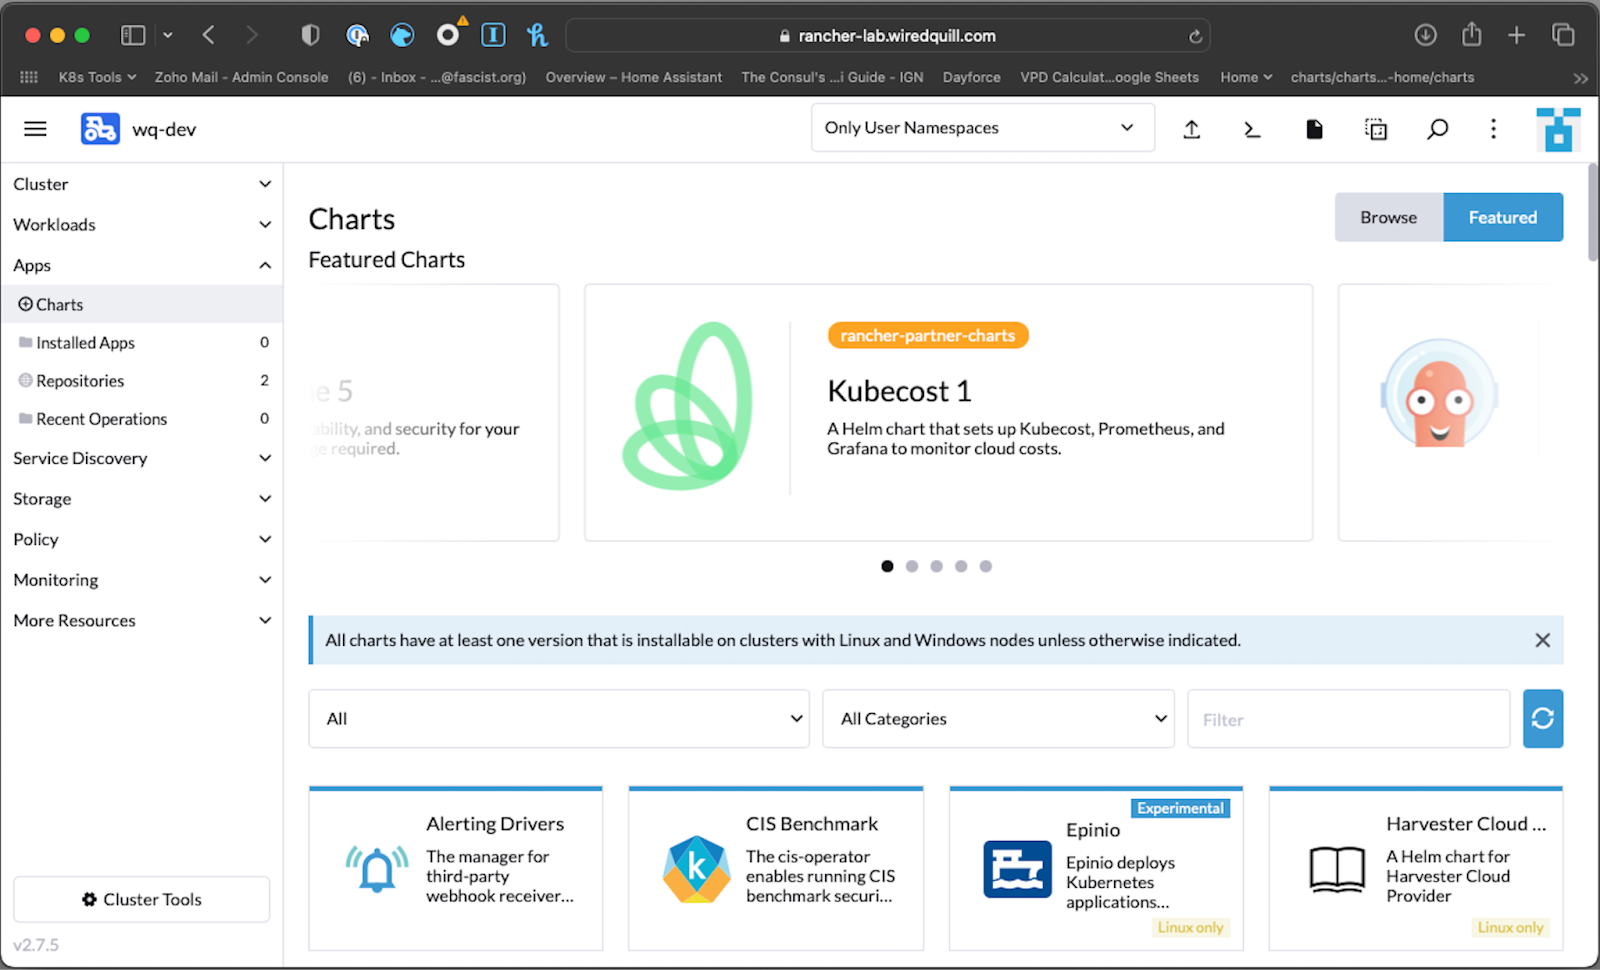Open the Alerting Drivers chart card
1600x970 pixels.
coord(456,868)
